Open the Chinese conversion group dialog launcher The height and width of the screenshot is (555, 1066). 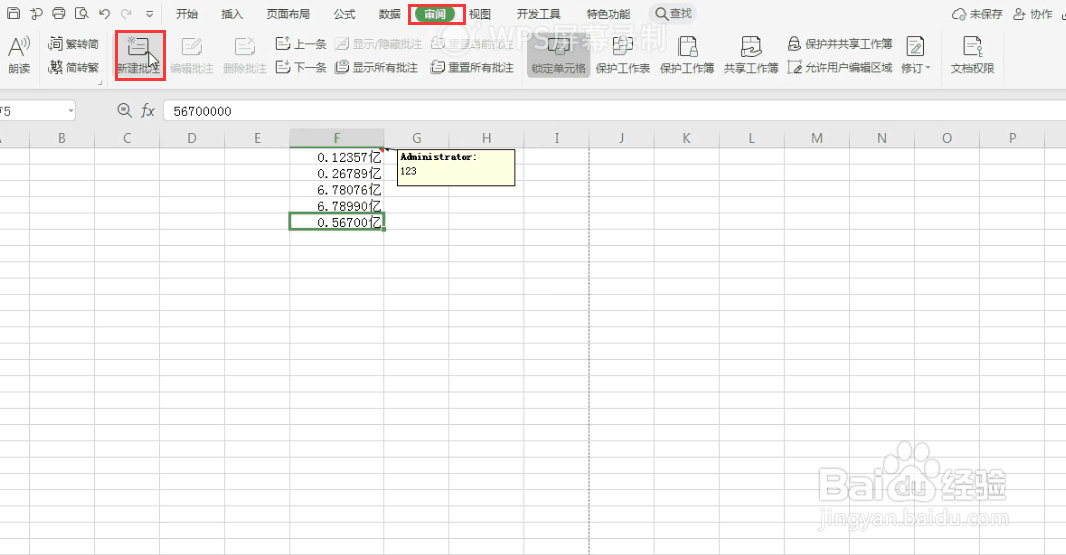tap(100, 82)
